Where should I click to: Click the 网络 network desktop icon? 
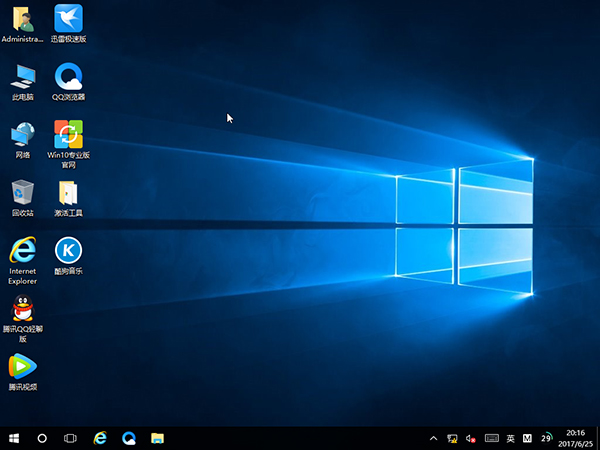[22, 134]
